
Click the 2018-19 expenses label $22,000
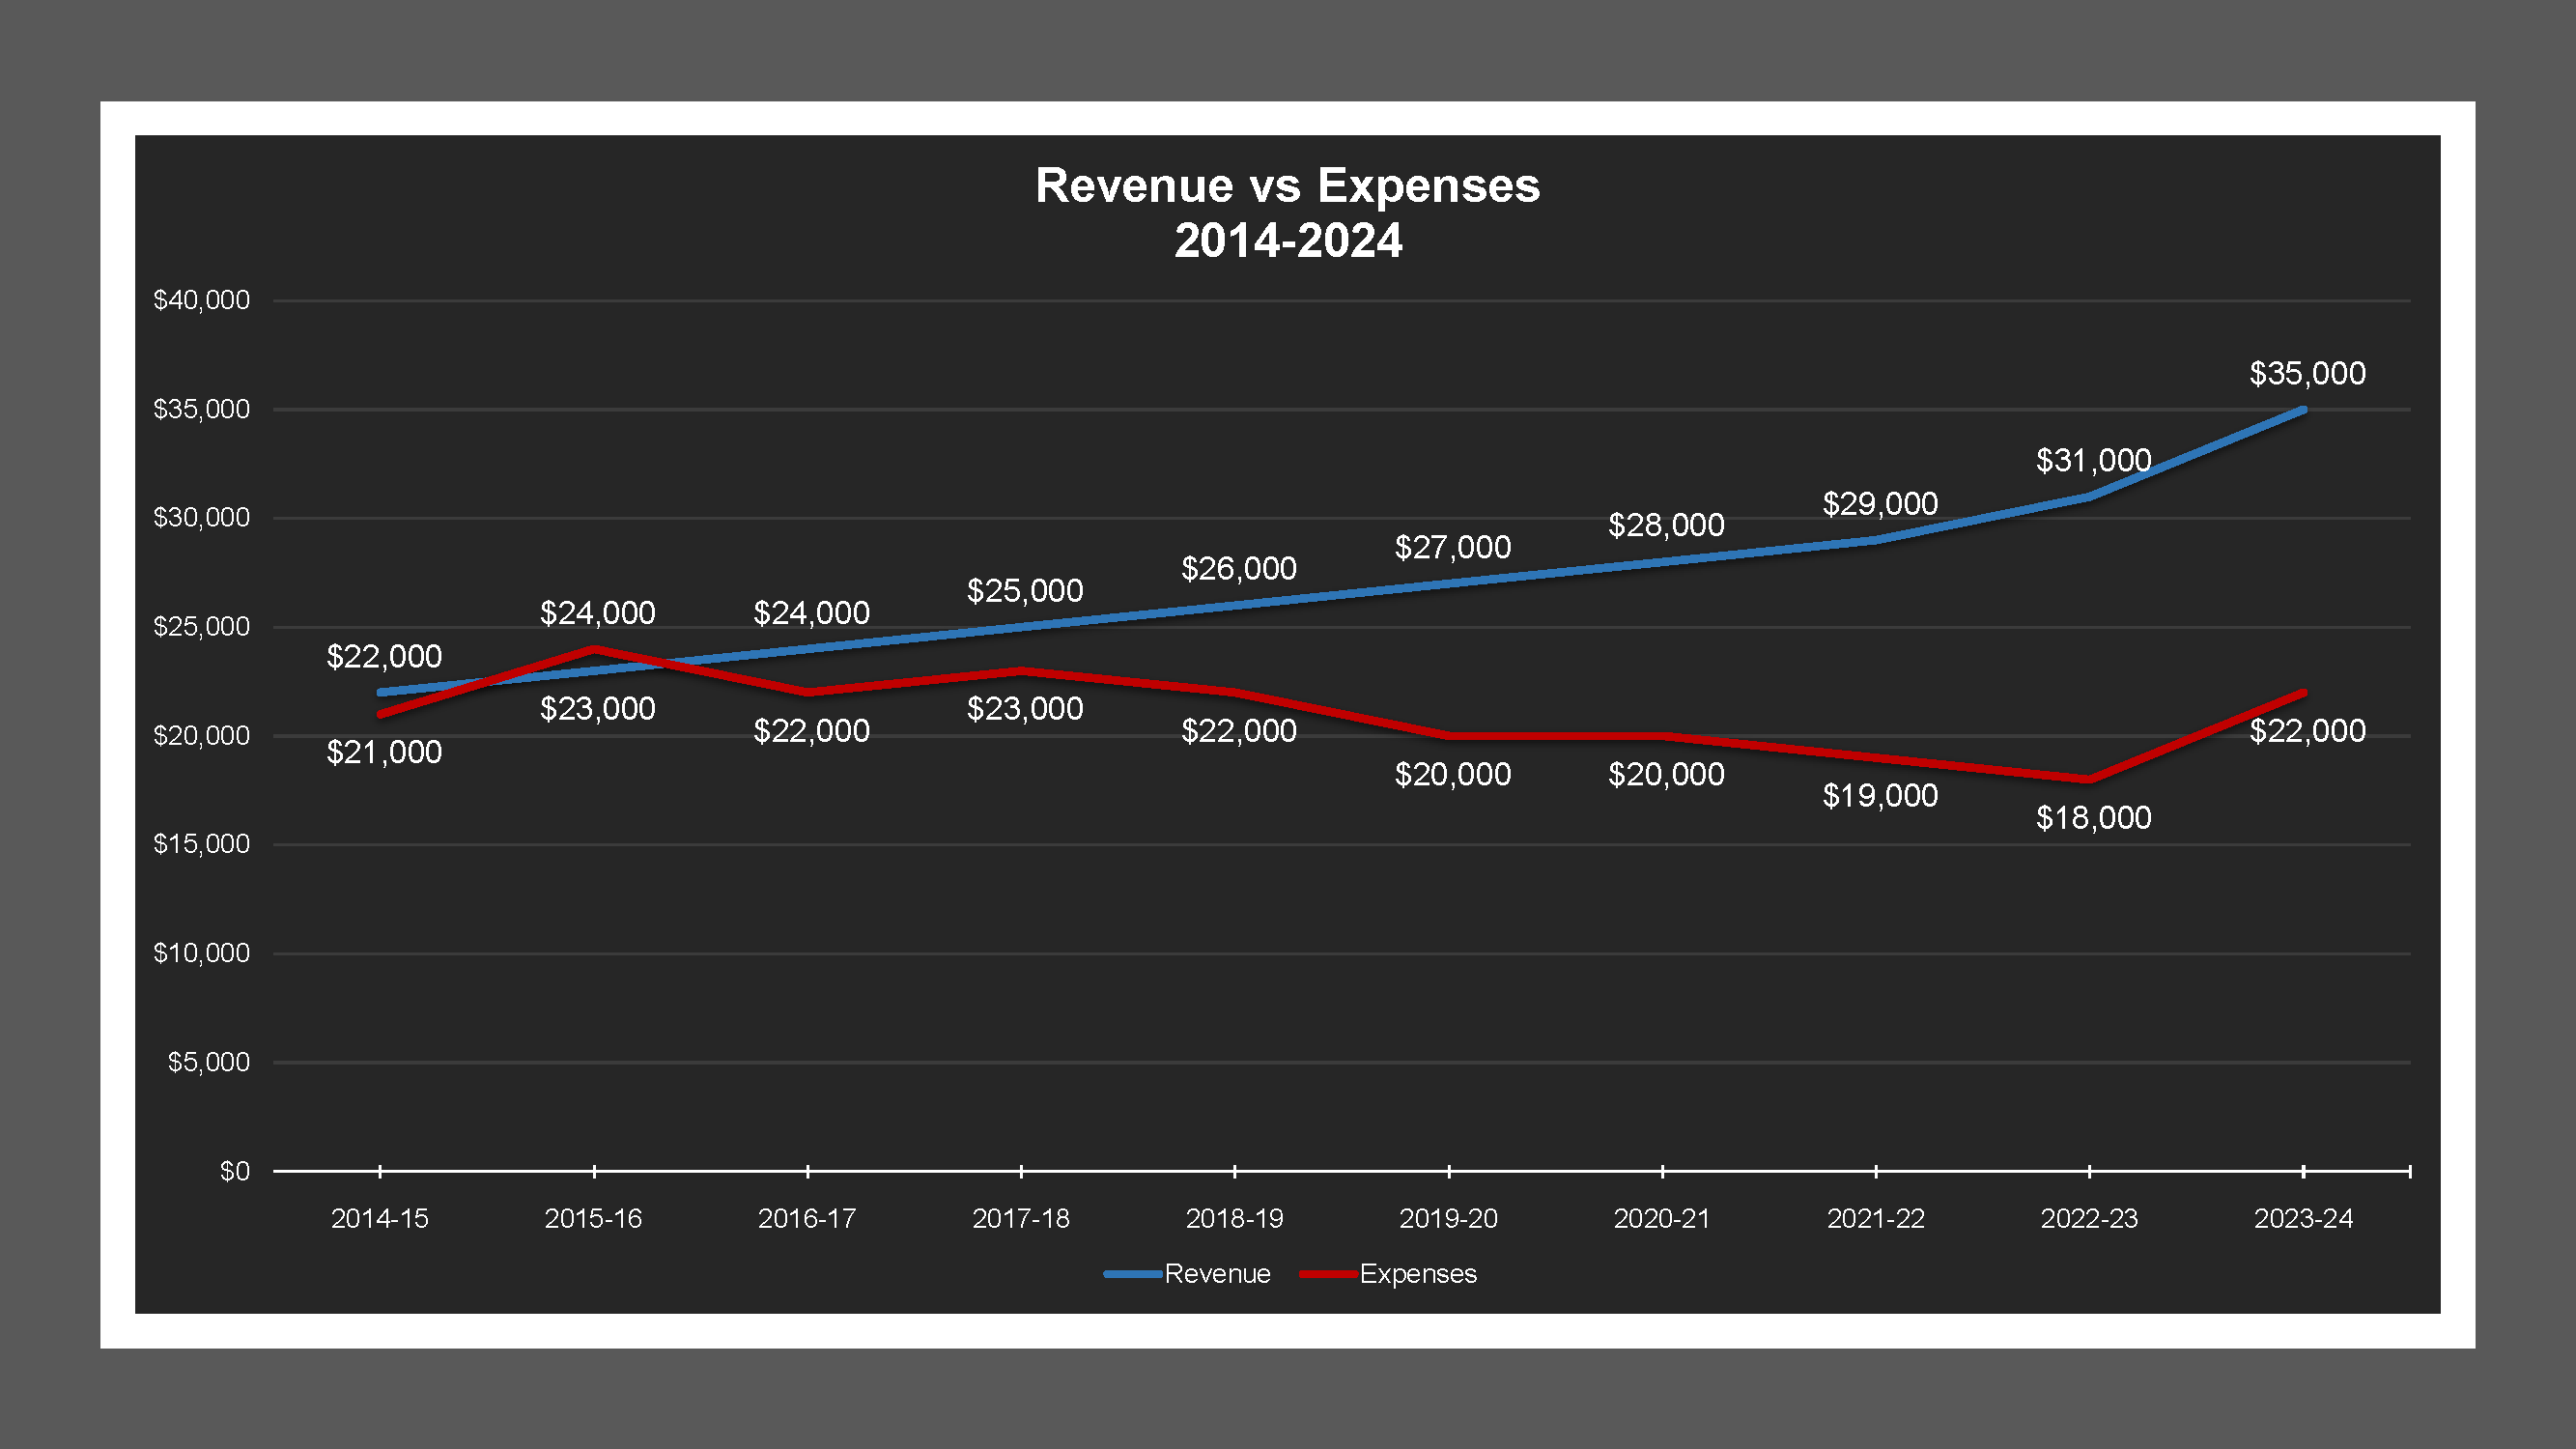[1238, 731]
